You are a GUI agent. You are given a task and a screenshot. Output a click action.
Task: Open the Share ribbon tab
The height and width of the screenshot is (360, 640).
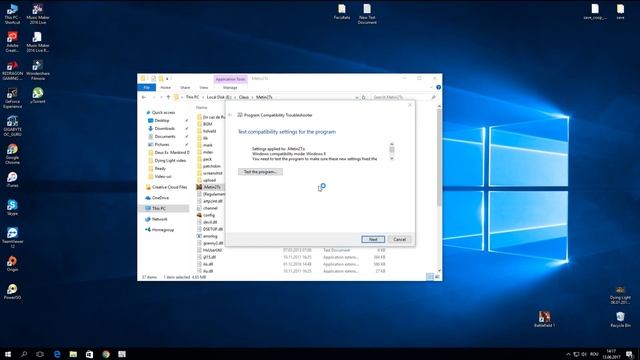(x=185, y=87)
